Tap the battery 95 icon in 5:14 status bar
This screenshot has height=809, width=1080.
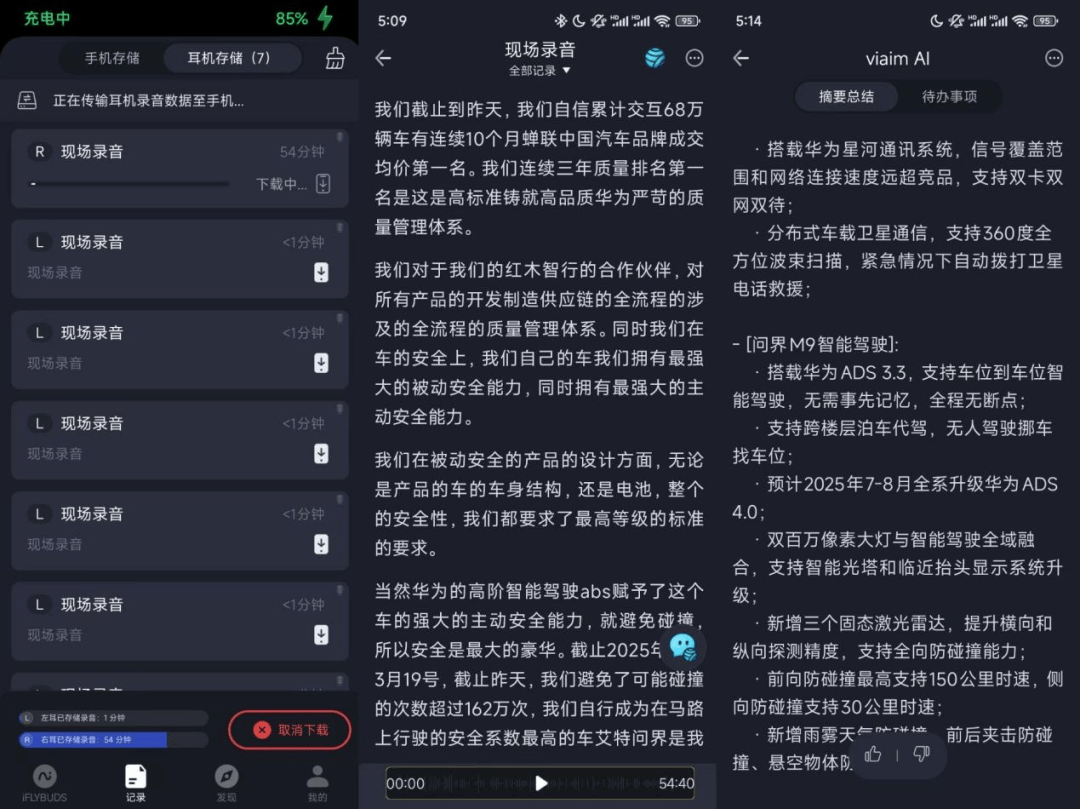(x=1046, y=21)
